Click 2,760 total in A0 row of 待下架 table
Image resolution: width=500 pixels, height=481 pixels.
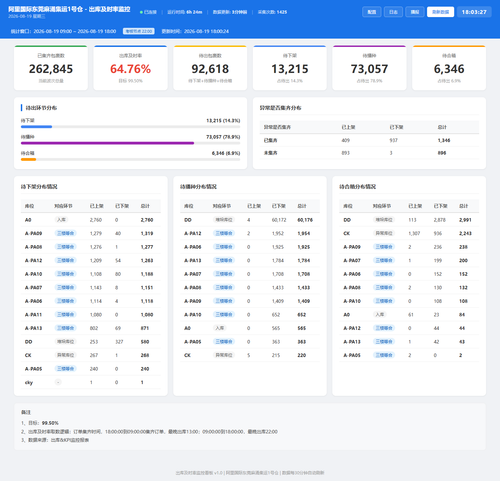[x=147, y=220]
